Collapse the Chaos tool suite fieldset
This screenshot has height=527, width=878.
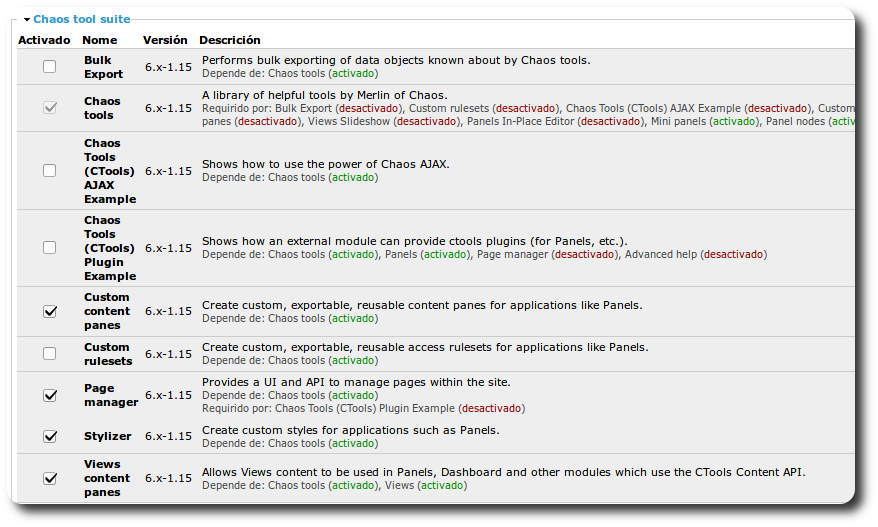pos(27,19)
